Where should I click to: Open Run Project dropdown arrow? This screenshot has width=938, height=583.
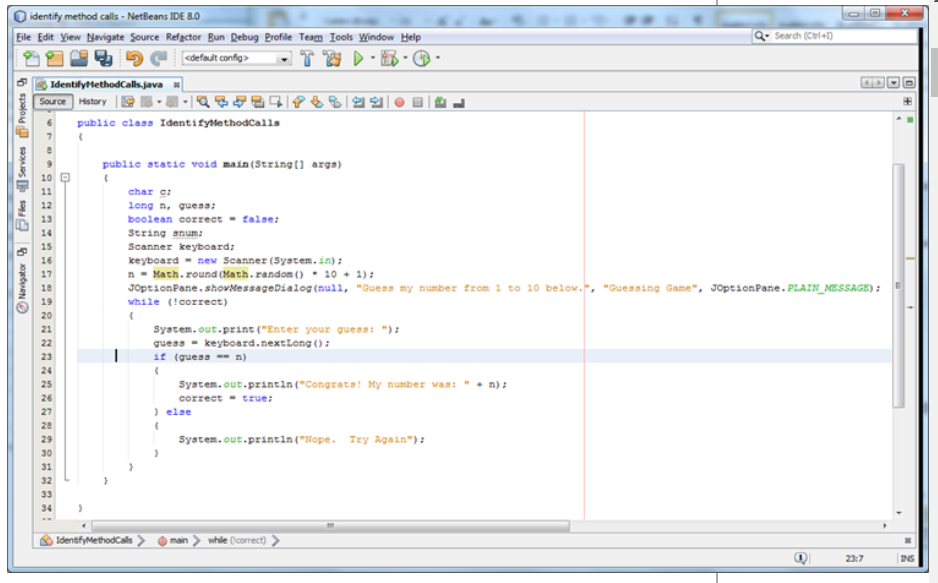click(372, 59)
